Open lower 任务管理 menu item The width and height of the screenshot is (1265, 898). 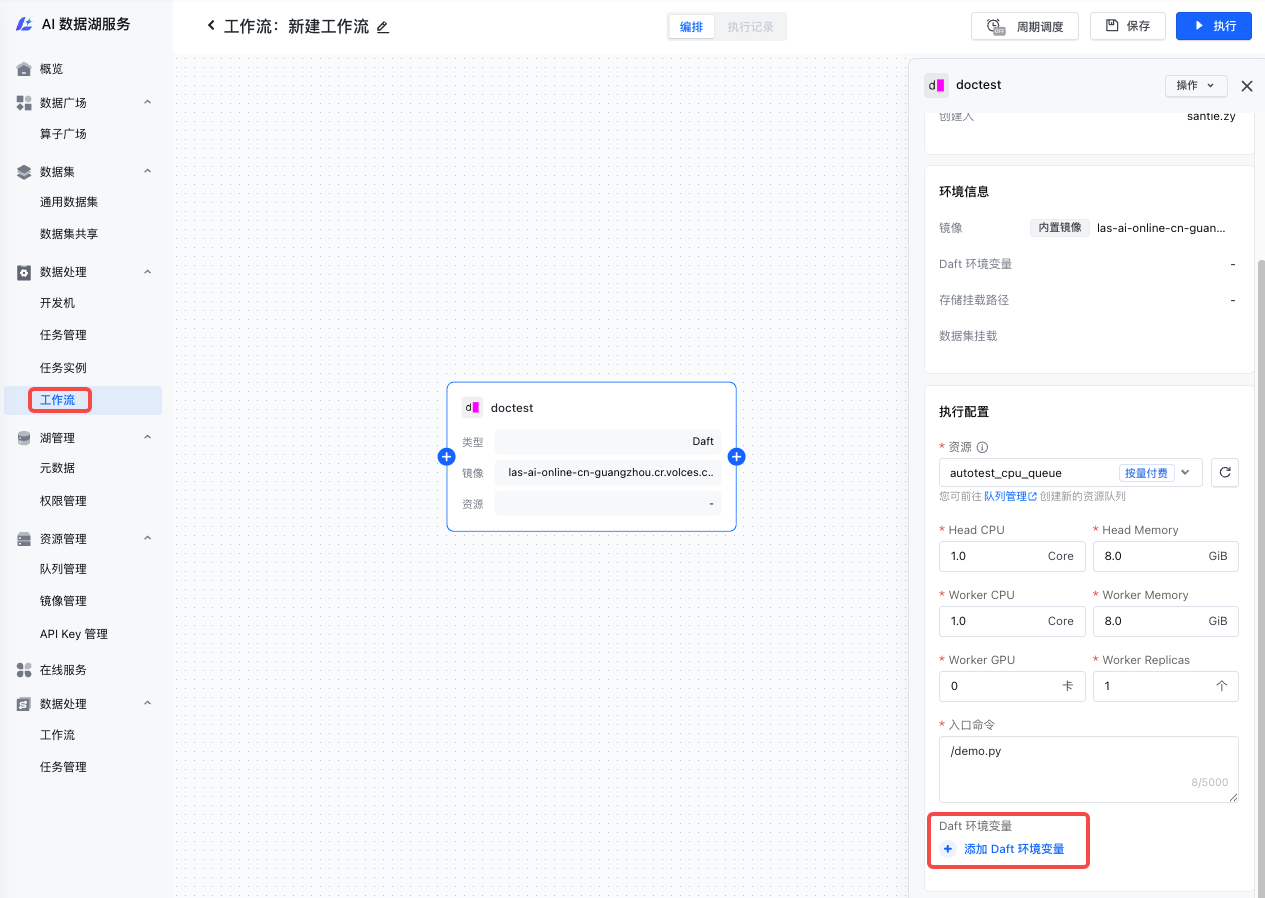pos(63,767)
